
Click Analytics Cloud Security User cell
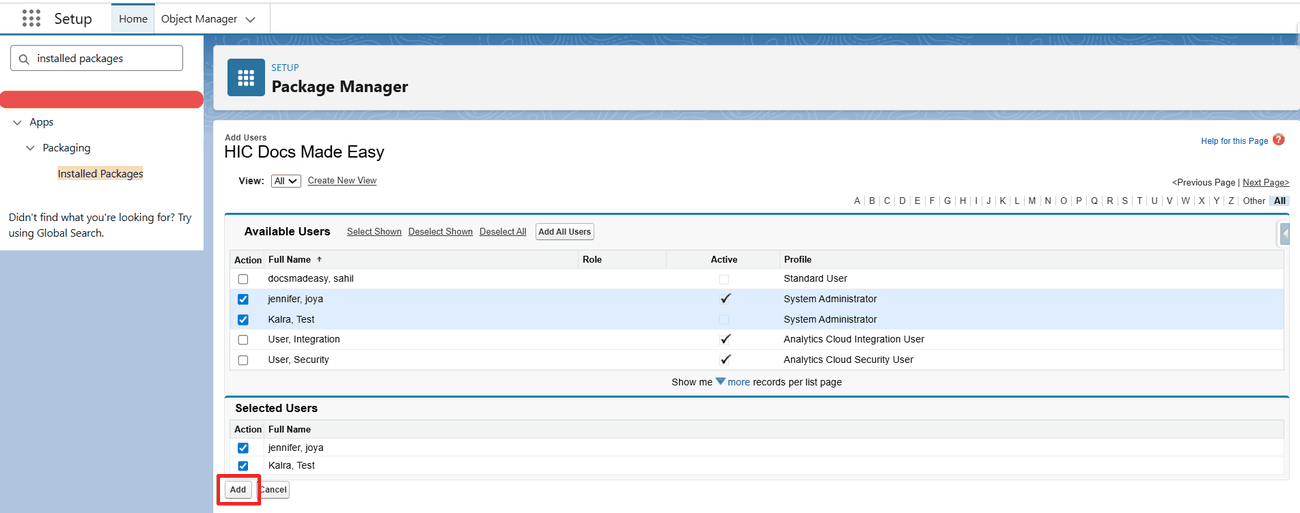[x=849, y=360]
